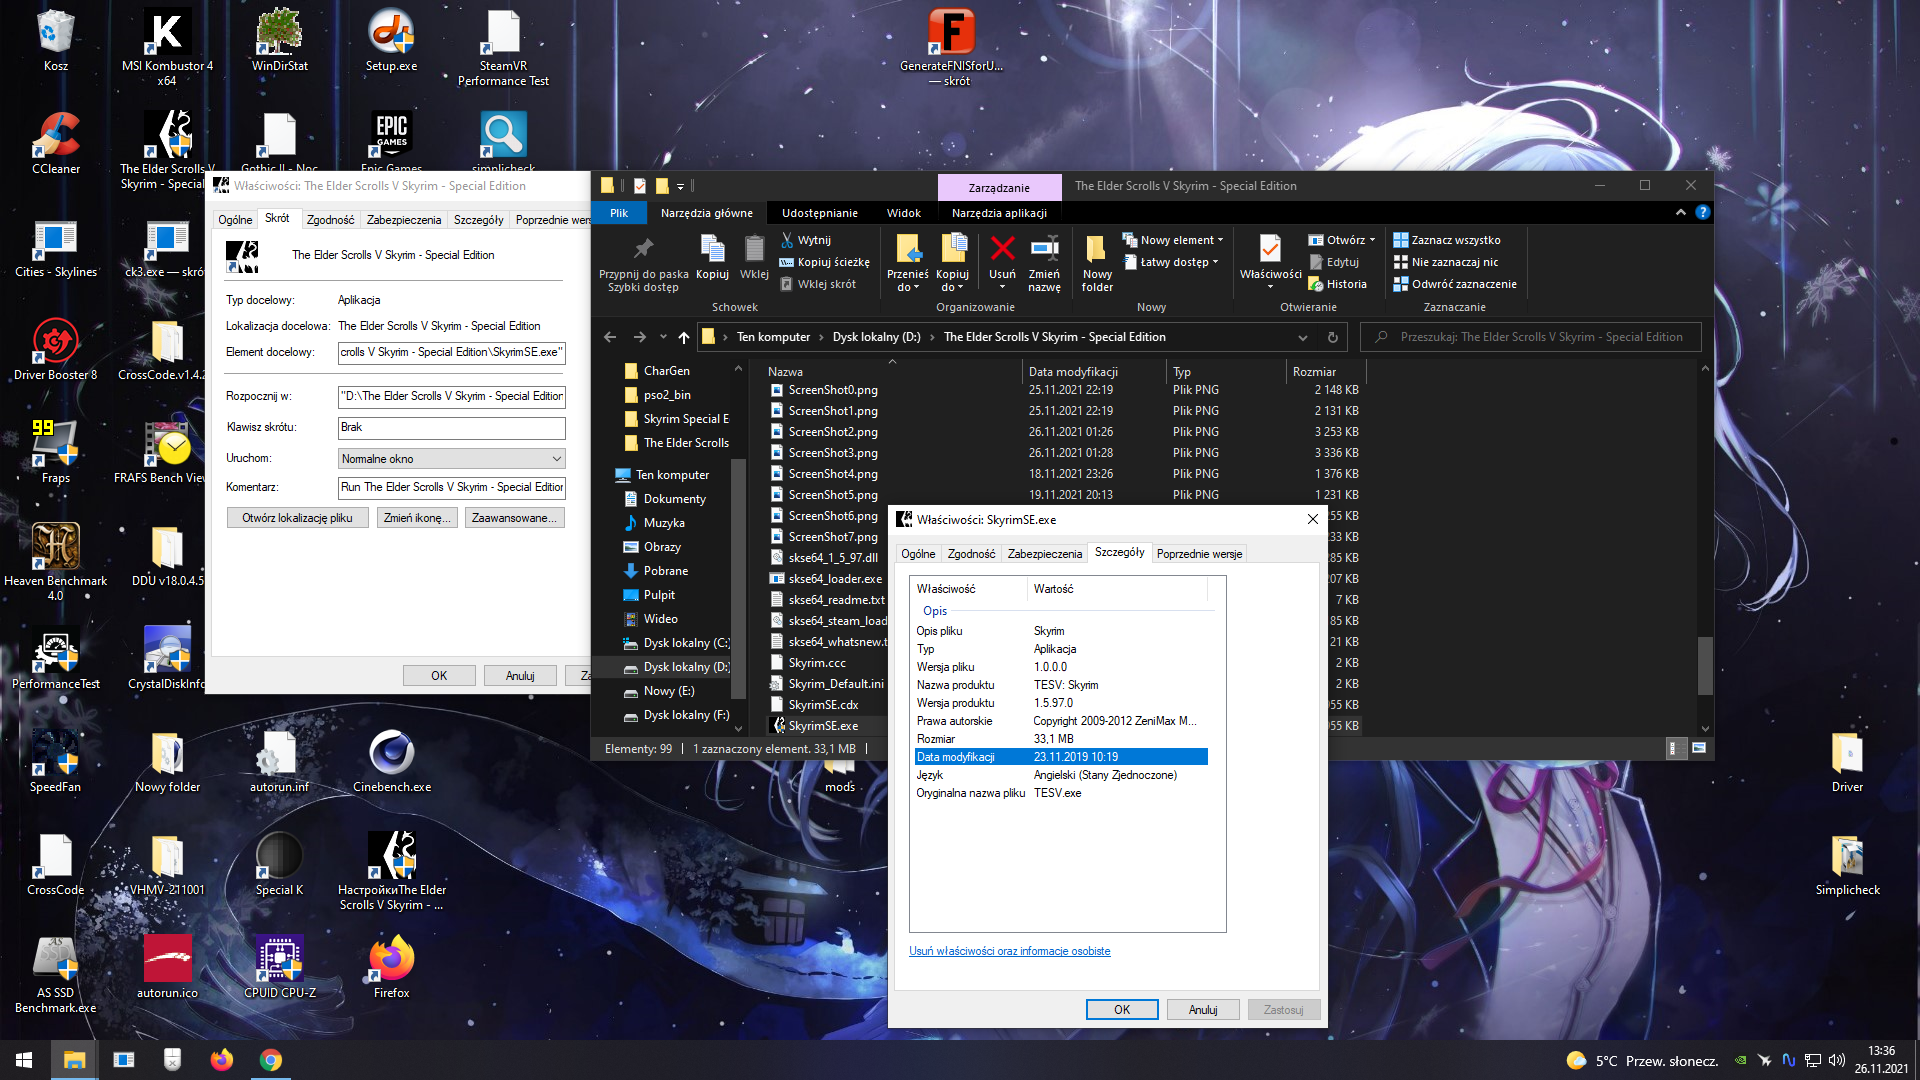The height and width of the screenshot is (1080, 1920).
Task: Go up one folder level in Explorer
Action: [x=684, y=337]
